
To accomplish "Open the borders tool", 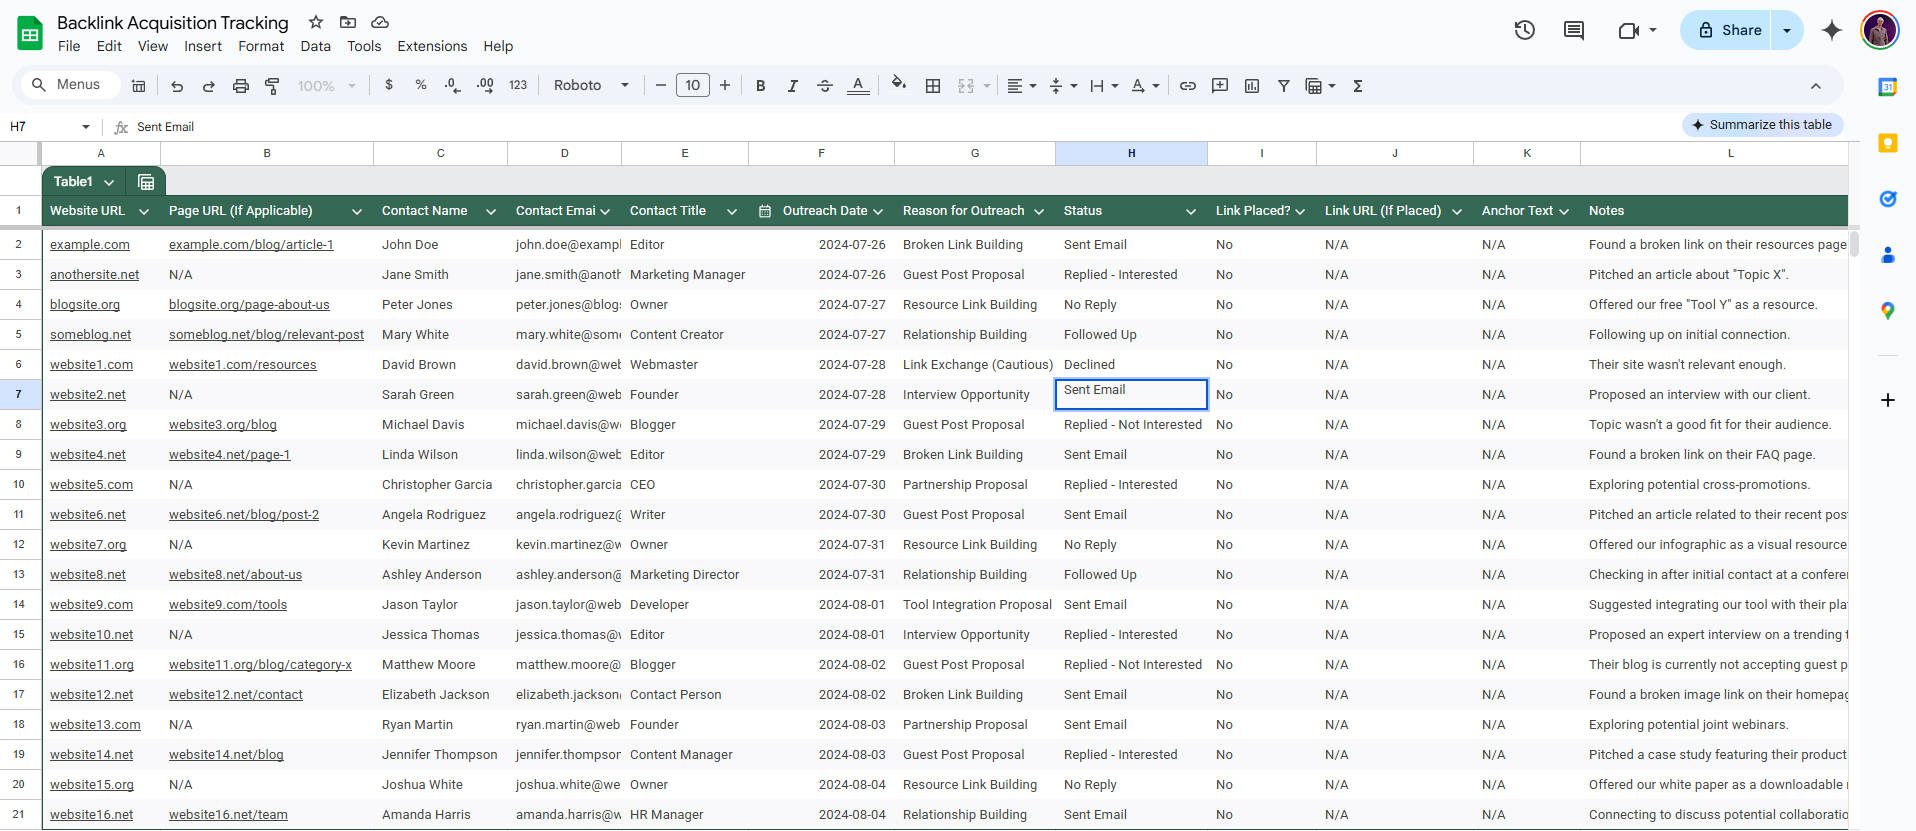I will pyautogui.click(x=933, y=86).
